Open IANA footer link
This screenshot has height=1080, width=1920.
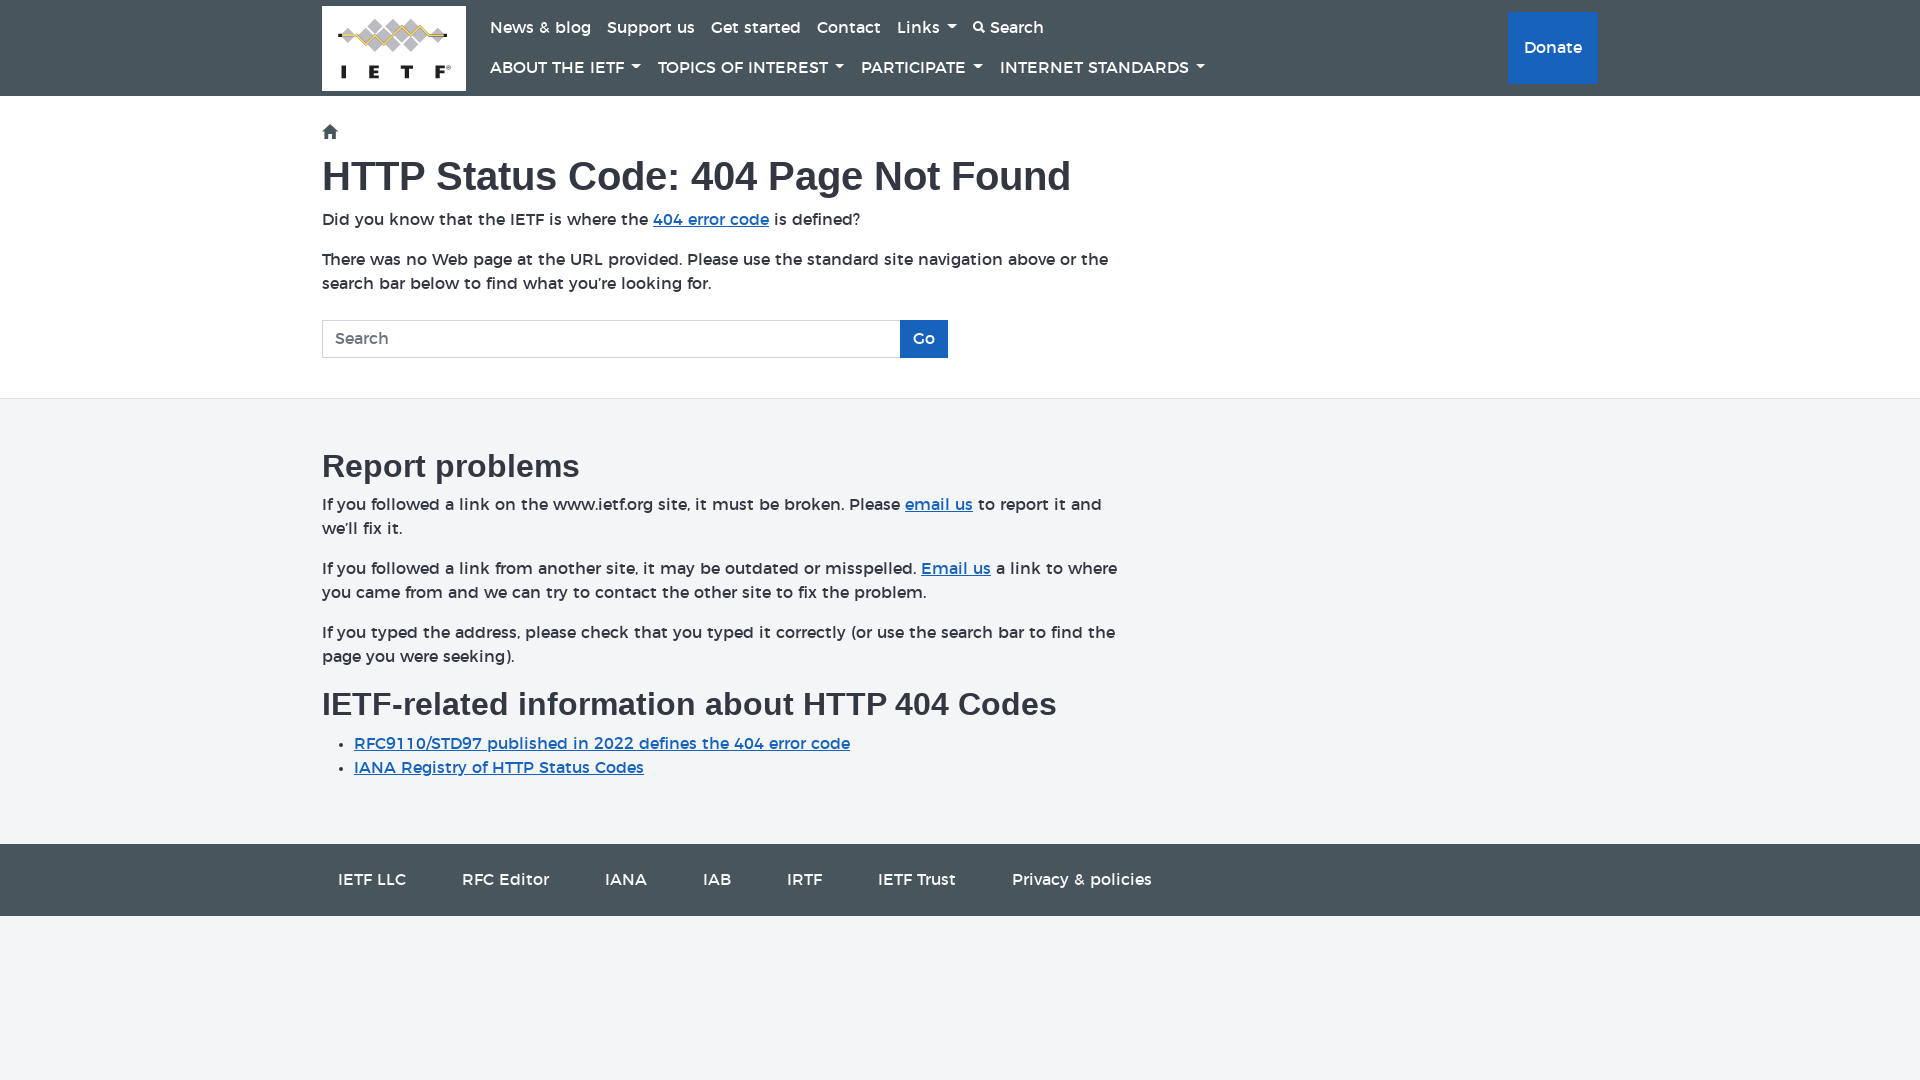(x=625, y=880)
